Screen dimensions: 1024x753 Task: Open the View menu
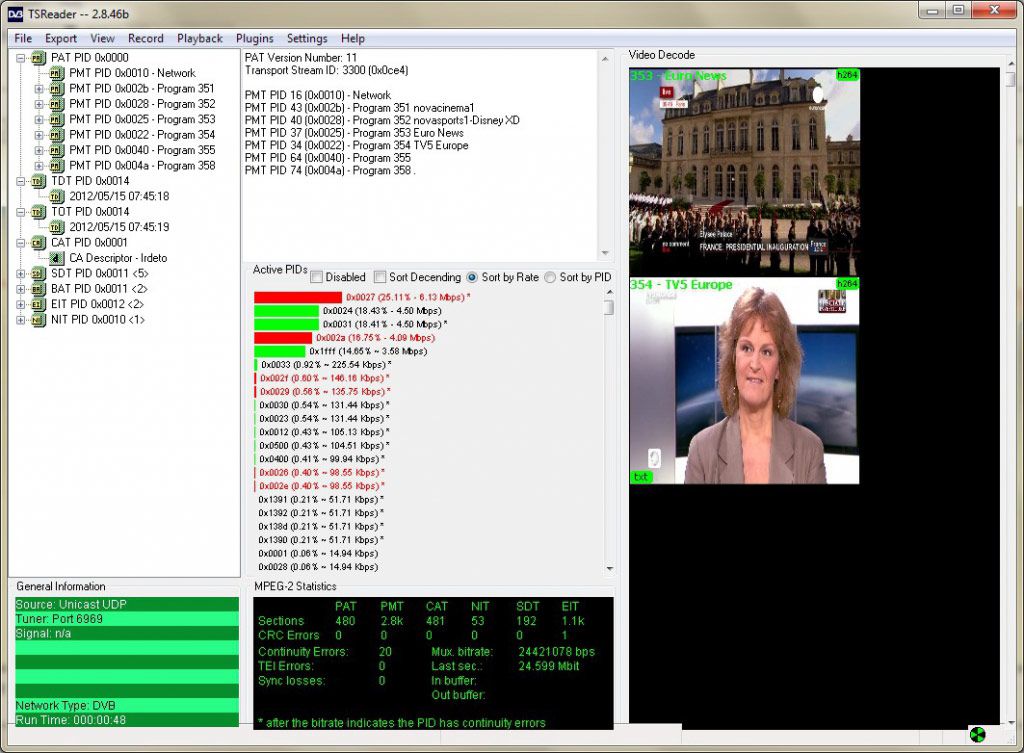coord(103,39)
